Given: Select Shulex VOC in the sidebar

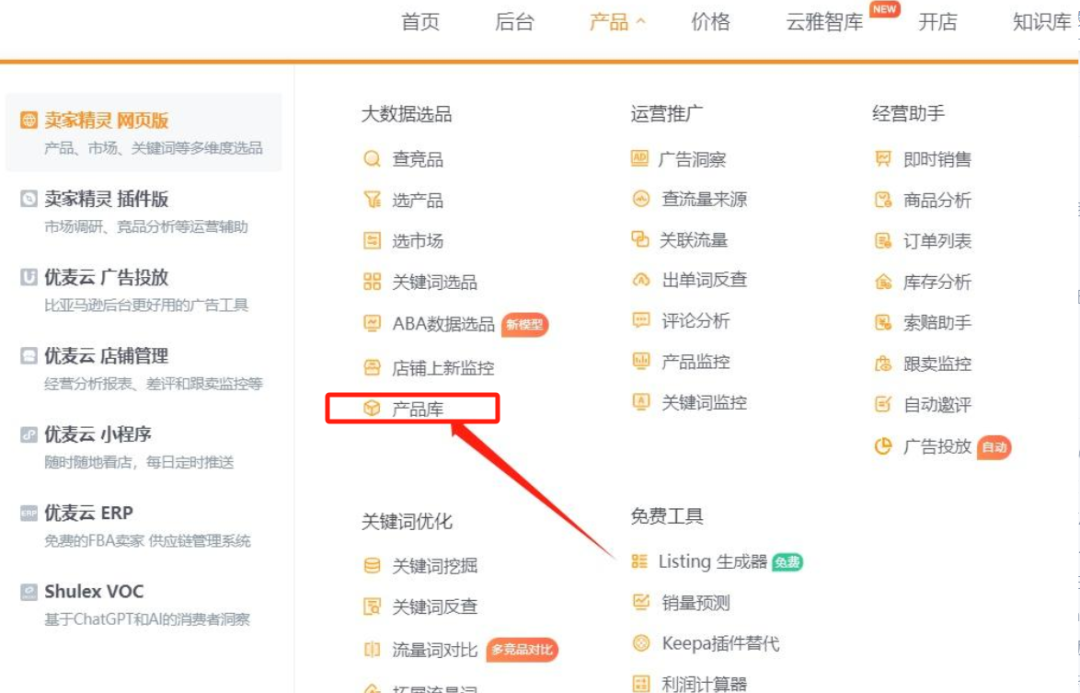Looking at the screenshot, I should [x=90, y=592].
